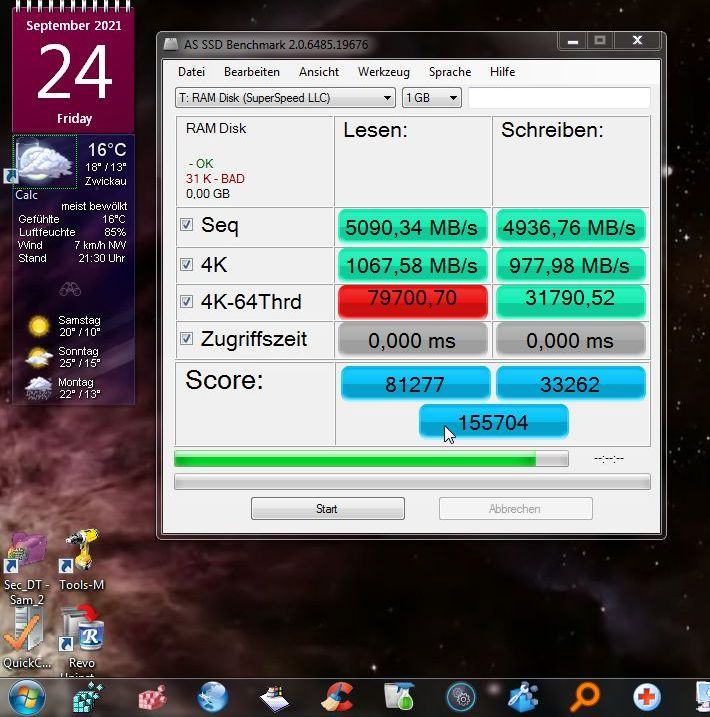This screenshot has width=710, height=717.
Task: Click the September 2021 calendar header
Action: [x=74, y=26]
